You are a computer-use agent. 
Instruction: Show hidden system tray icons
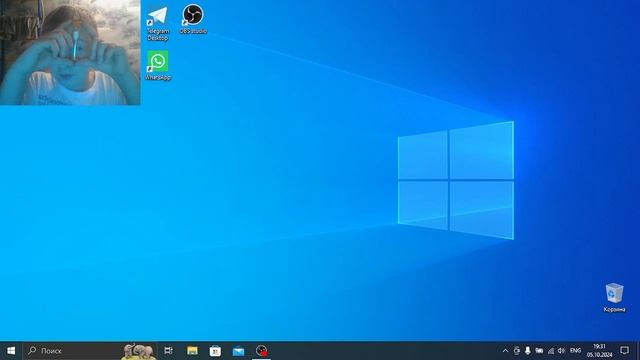pos(505,351)
